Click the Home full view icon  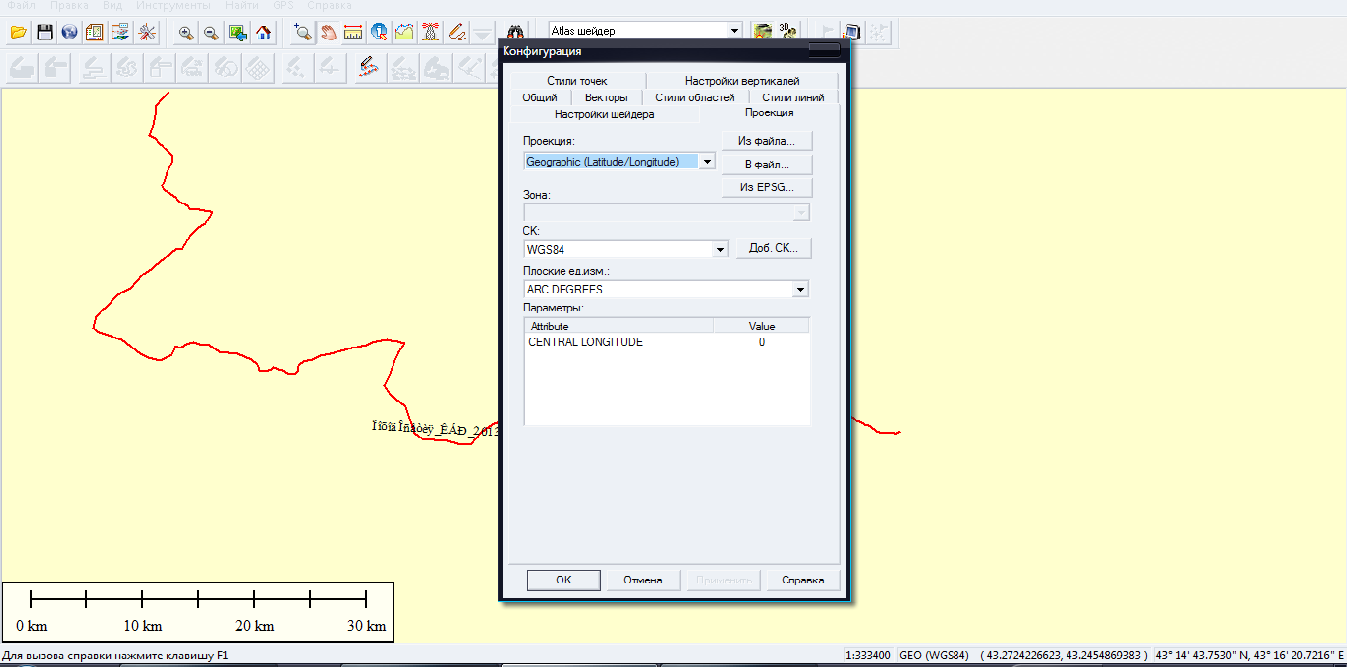(x=263, y=32)
